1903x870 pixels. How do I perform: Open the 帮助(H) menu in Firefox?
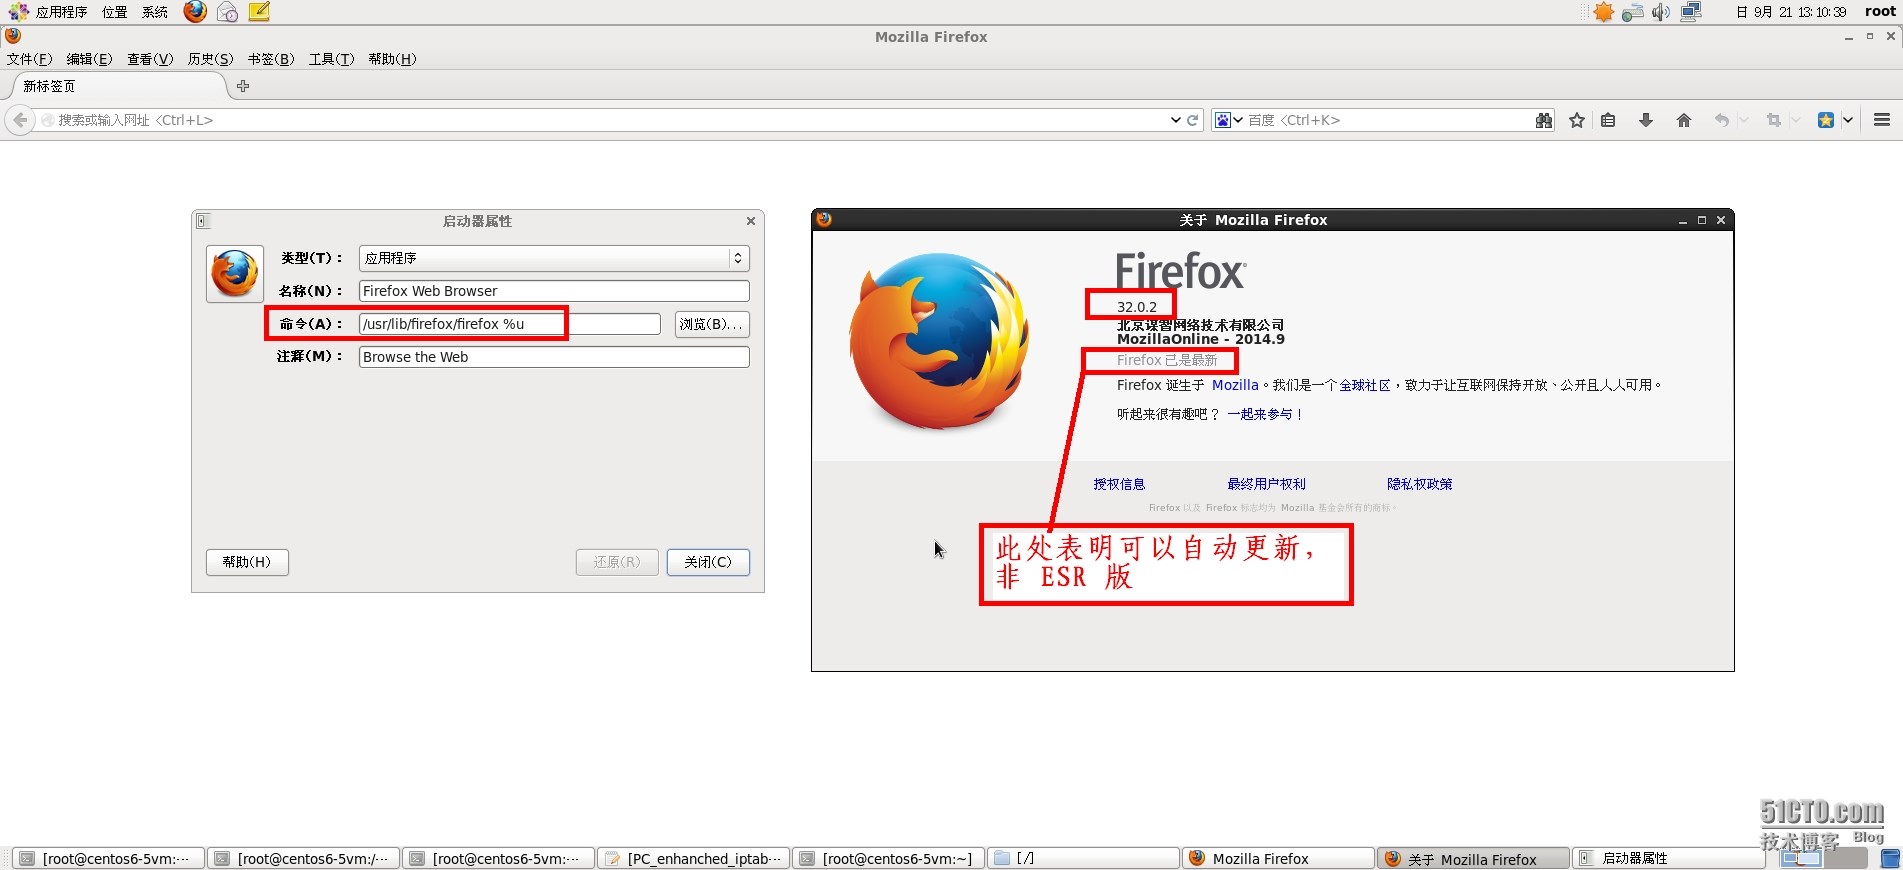point(392,59)
